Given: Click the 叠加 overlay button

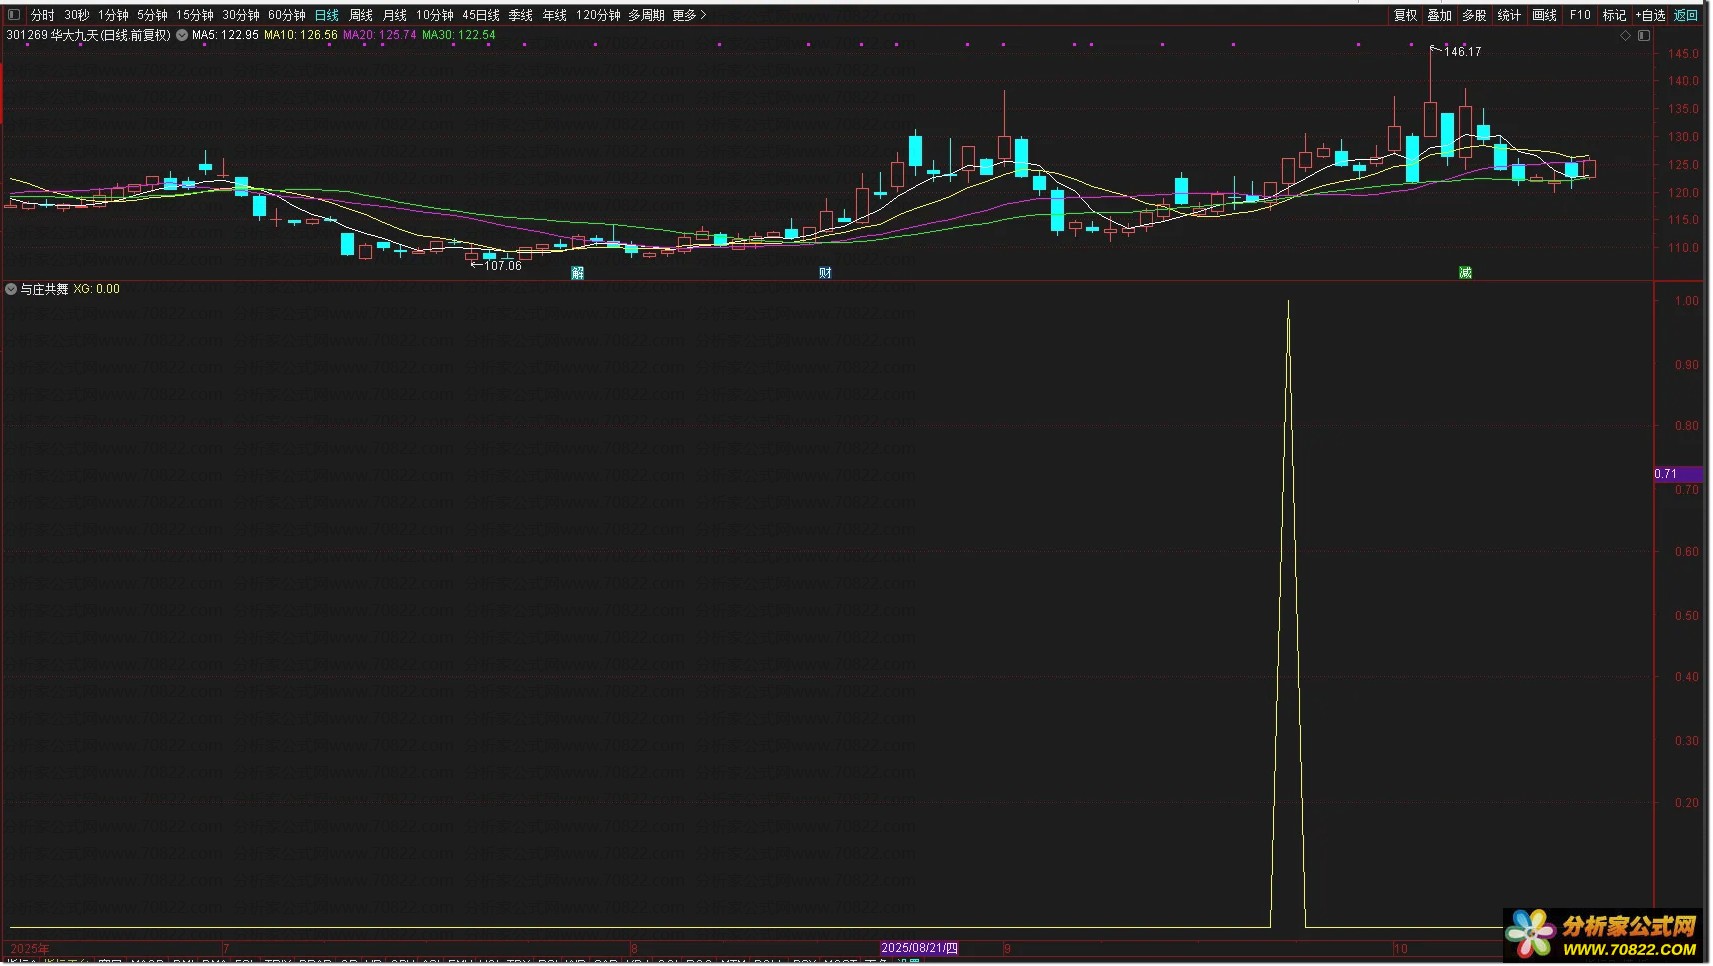Looking at the screenshot, I should [x=1440, y=15].
